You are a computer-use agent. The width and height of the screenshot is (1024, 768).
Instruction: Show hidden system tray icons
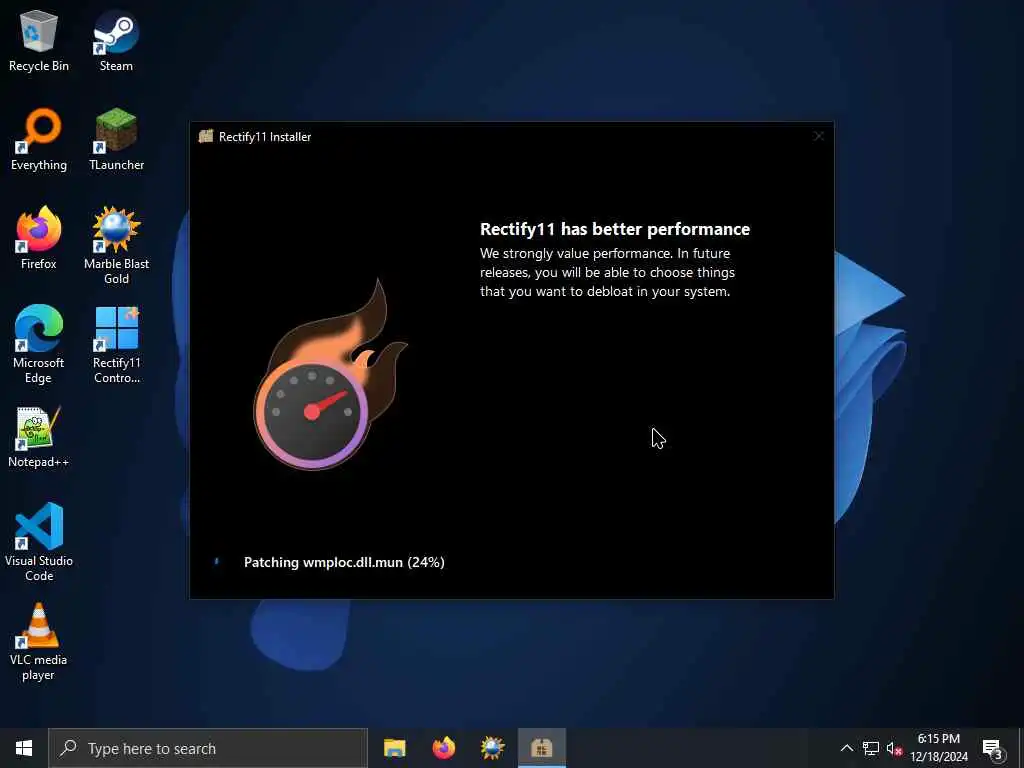[x=846, y=748]
